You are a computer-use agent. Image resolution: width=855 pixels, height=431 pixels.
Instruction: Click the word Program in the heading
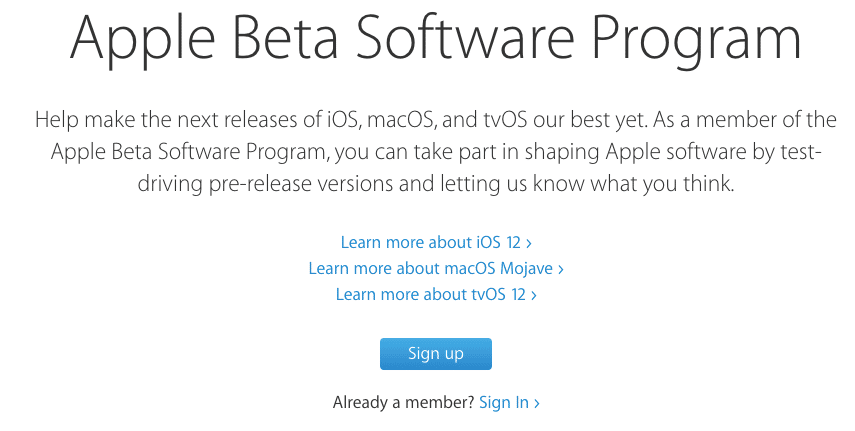697,40
